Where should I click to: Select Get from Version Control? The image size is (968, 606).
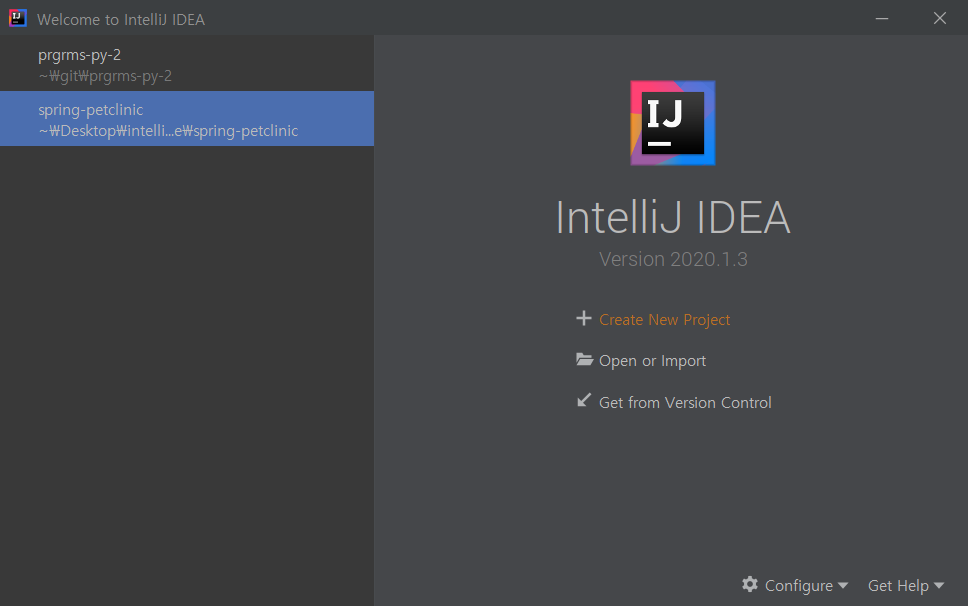tap(685, 402)
